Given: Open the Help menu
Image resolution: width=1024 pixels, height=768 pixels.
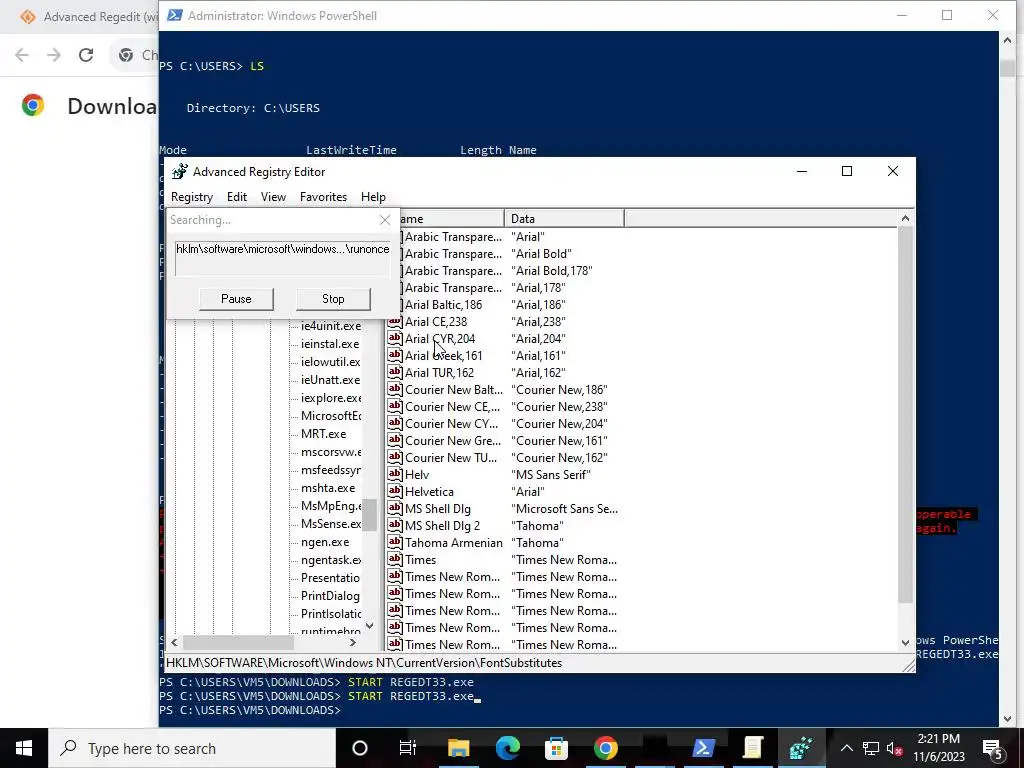Looking at the screenshot, I should click(x=373, y=197).
